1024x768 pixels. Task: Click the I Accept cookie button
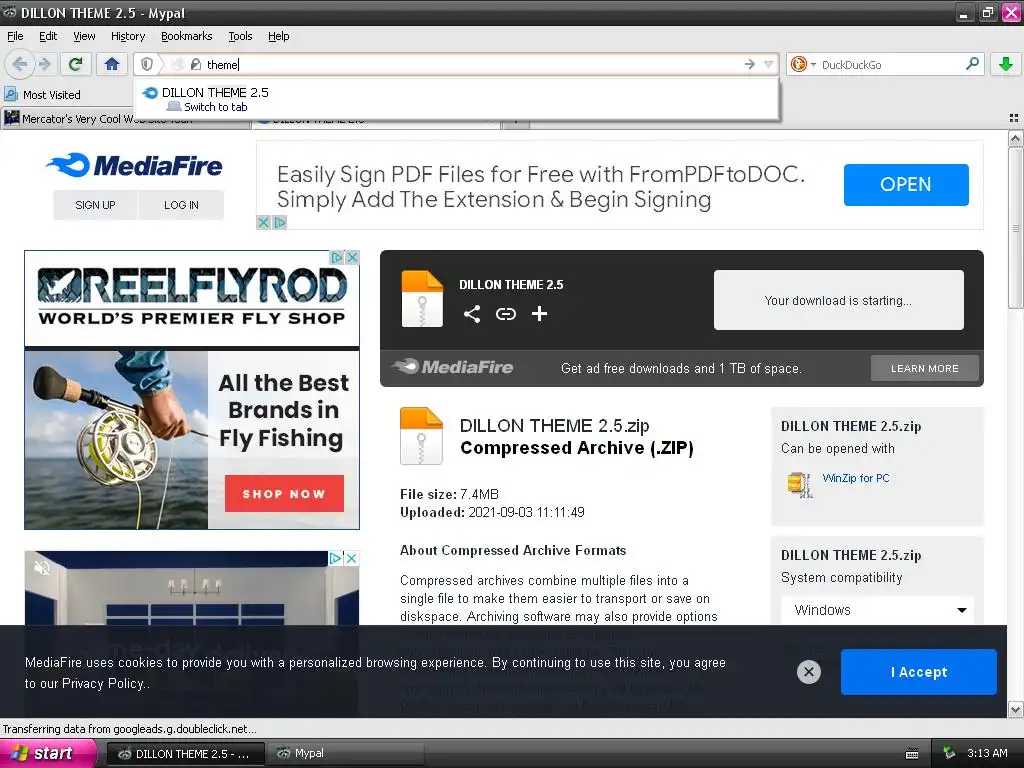[919, 672]
